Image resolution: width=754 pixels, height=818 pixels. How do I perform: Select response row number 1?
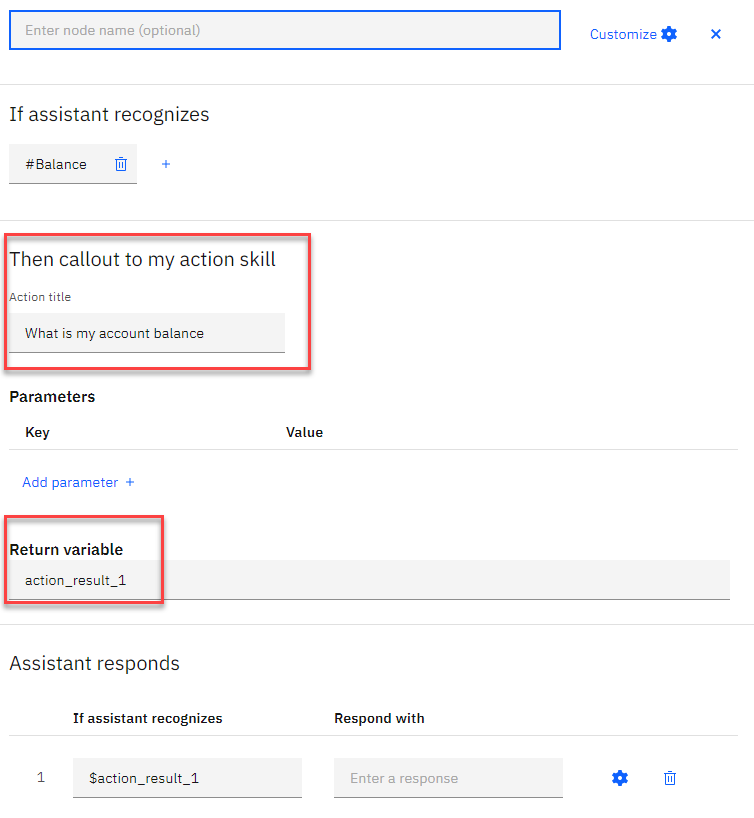pos(41,778)
